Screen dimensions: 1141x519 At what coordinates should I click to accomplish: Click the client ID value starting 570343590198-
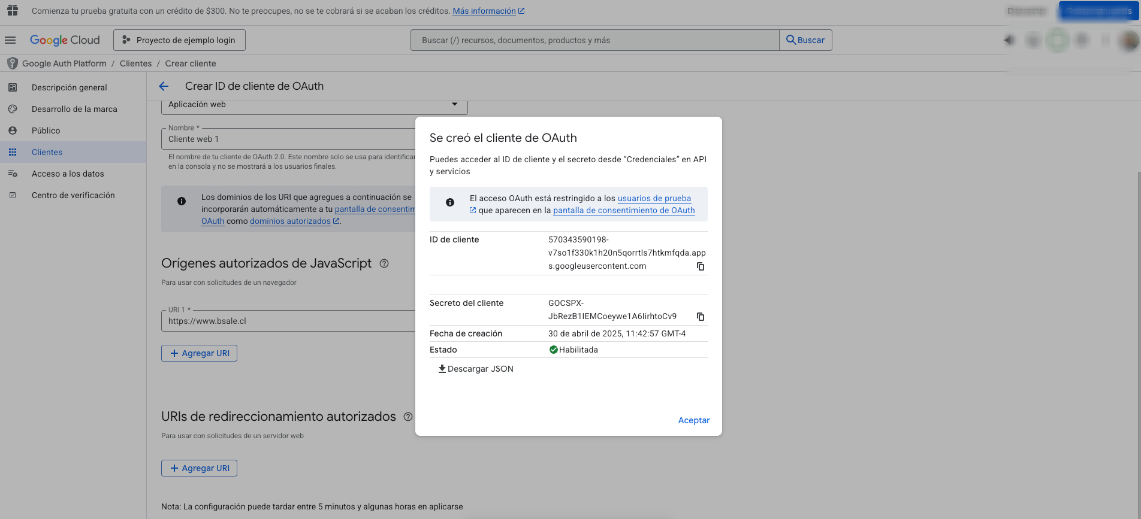[x=626, y=253]
